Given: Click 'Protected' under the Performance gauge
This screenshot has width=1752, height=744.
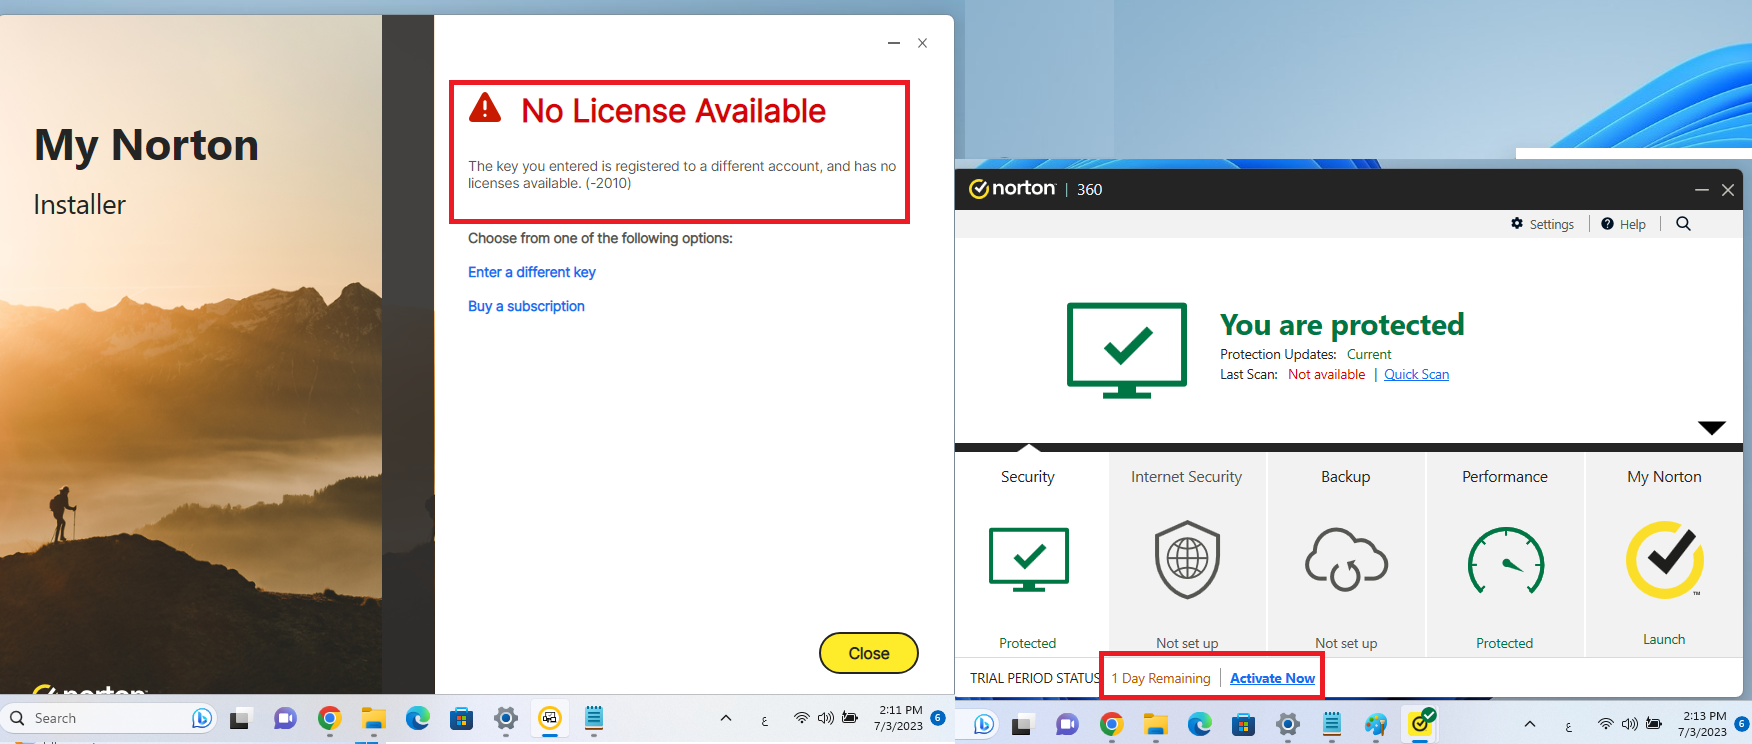Looking at the screenshot, I should pyautogui.click(x=1505, y=643).
